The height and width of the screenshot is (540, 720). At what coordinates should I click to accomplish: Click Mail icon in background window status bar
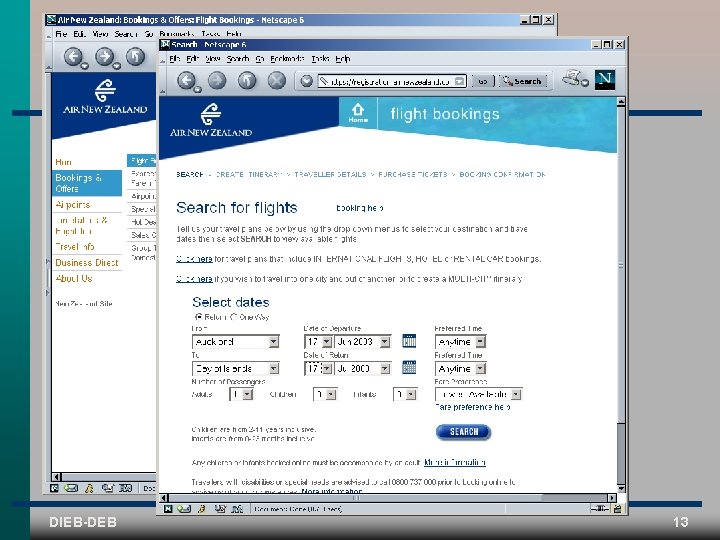71,488
